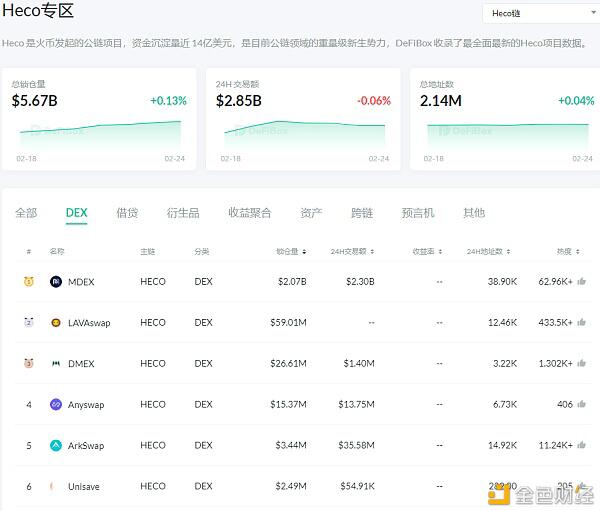Open the 资产 tab

click(311, 213)
